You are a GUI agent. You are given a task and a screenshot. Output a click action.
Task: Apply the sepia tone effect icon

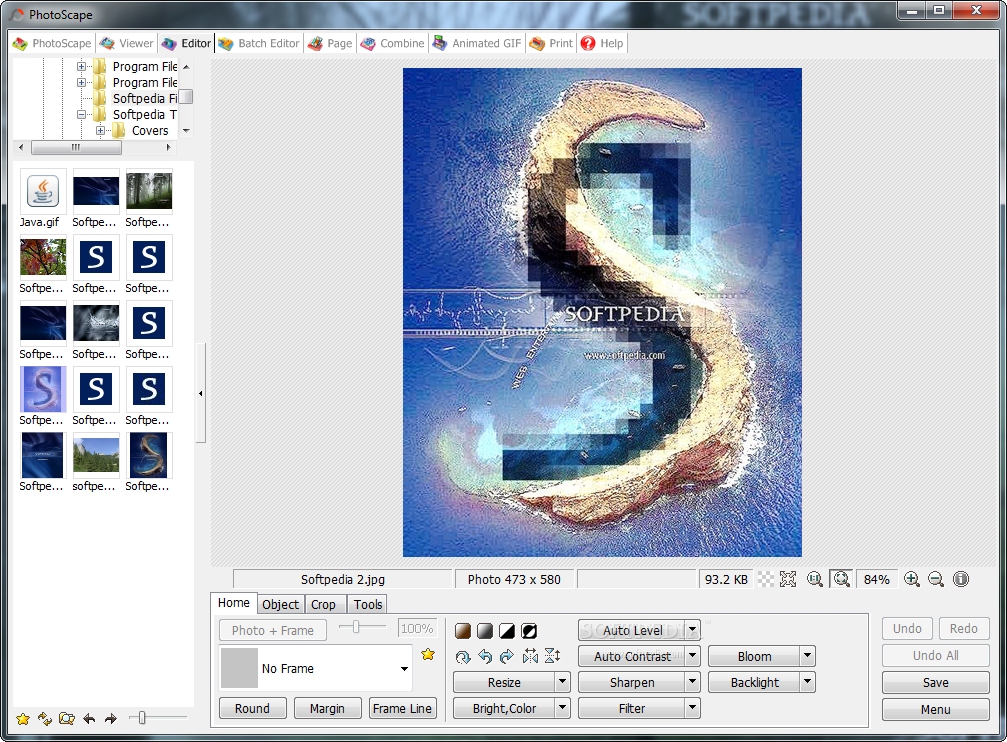click(462, 631)
